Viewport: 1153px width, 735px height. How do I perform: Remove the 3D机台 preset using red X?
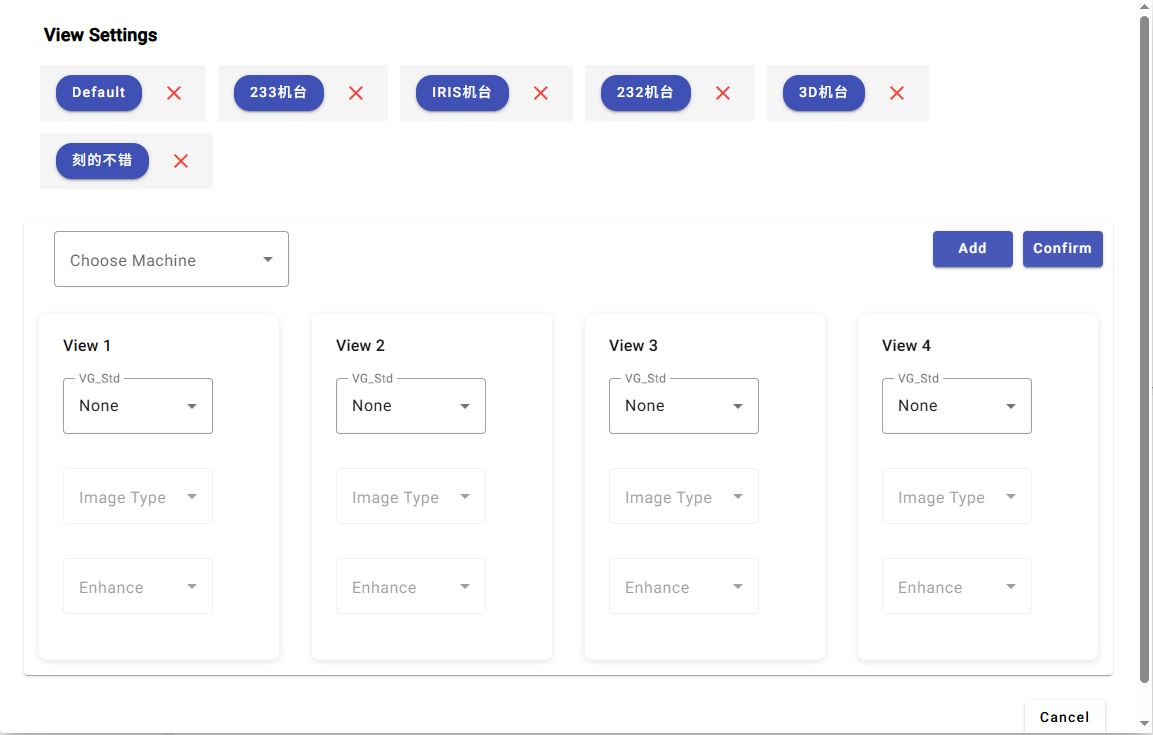click(x=897, y=93)
